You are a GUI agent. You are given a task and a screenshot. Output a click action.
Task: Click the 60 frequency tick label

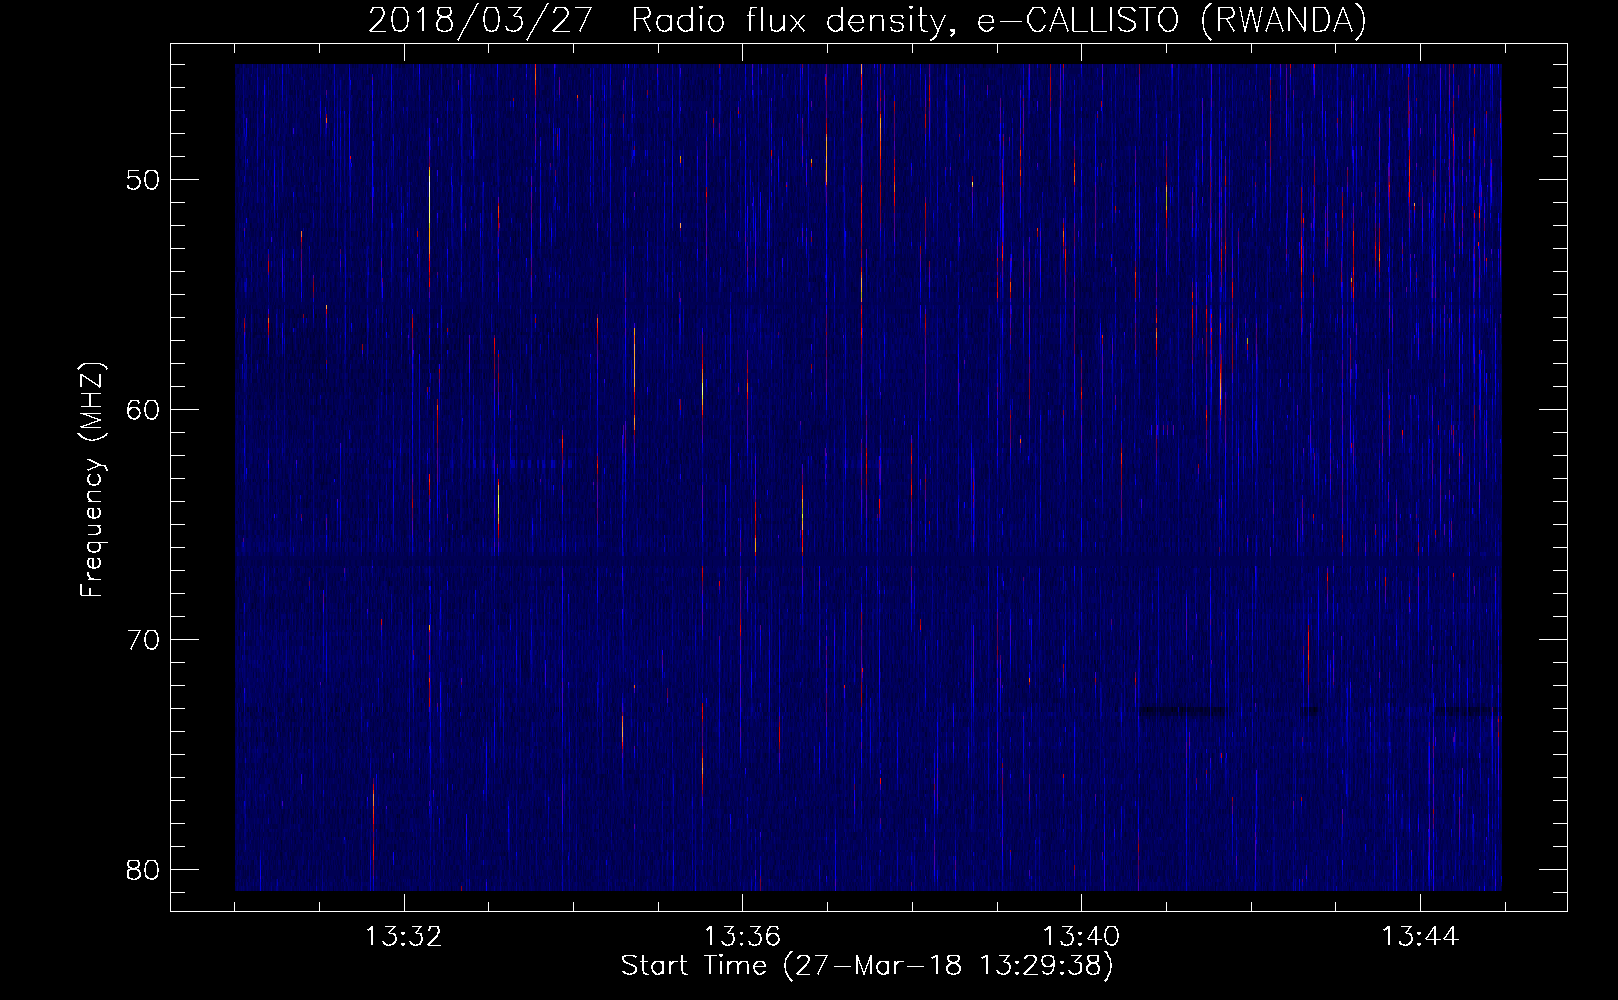143,410
